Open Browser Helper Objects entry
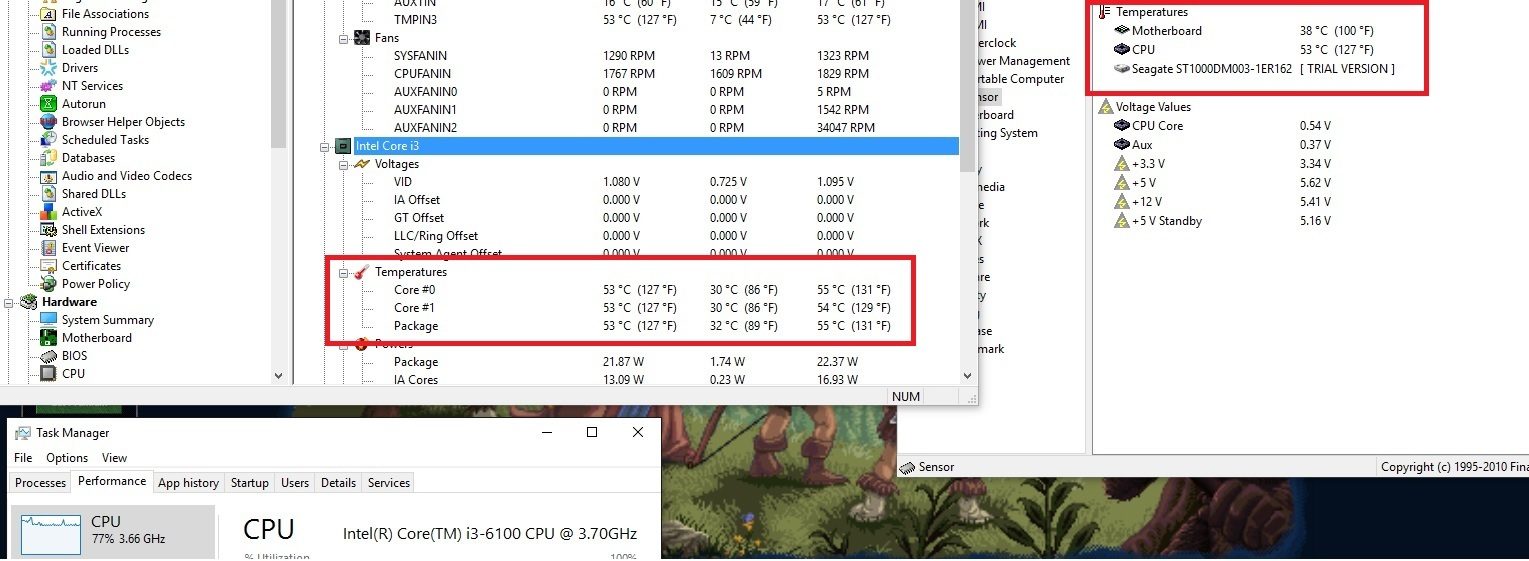1529x561 pixels. coord(123,122)
